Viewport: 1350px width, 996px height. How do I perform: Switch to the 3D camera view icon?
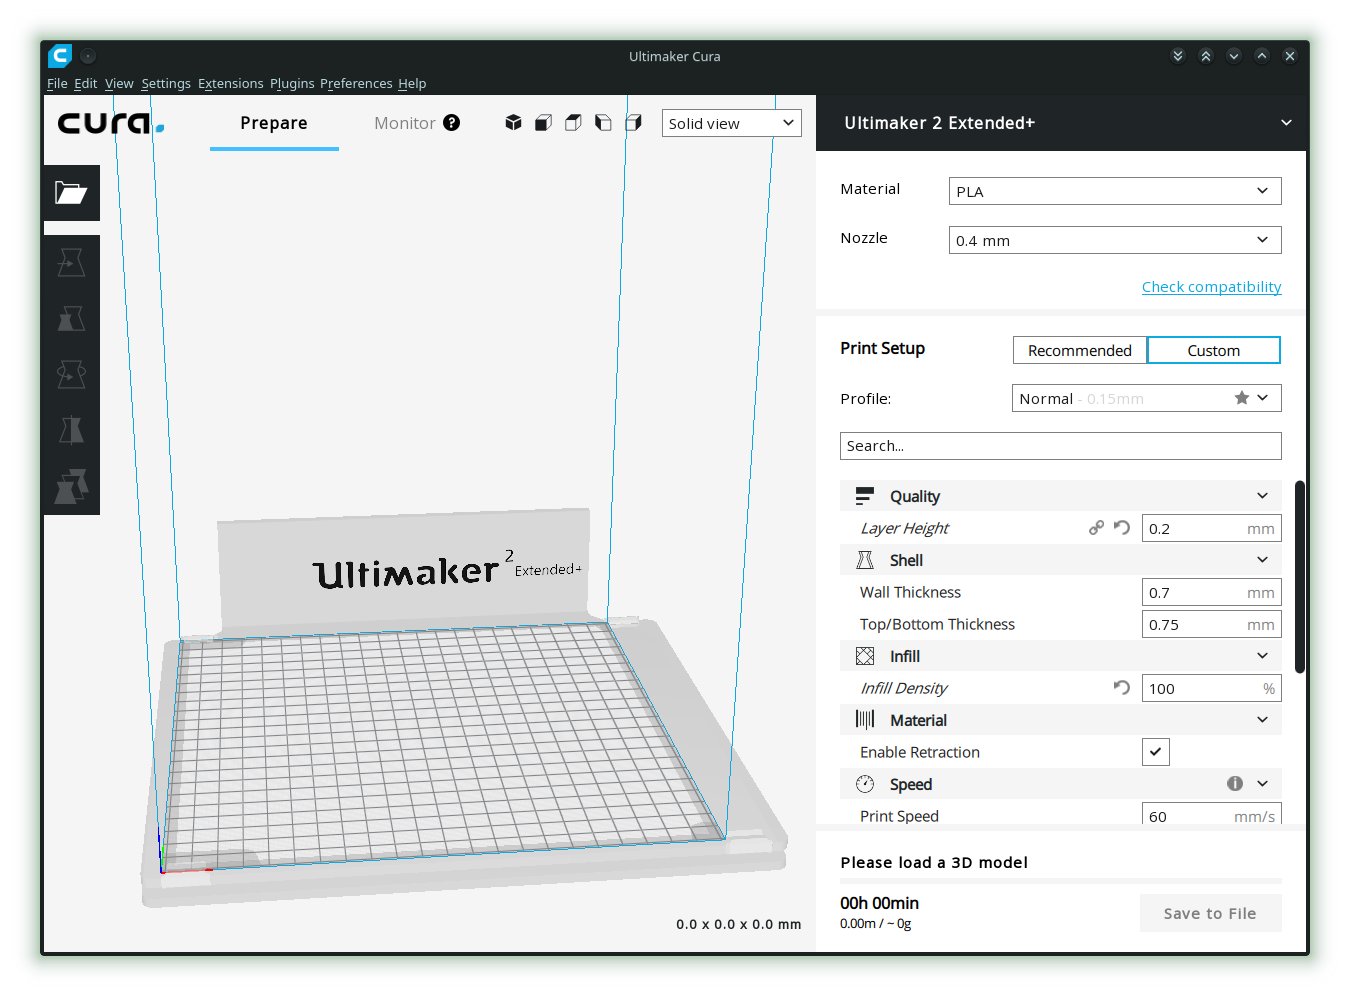[513, 122]
